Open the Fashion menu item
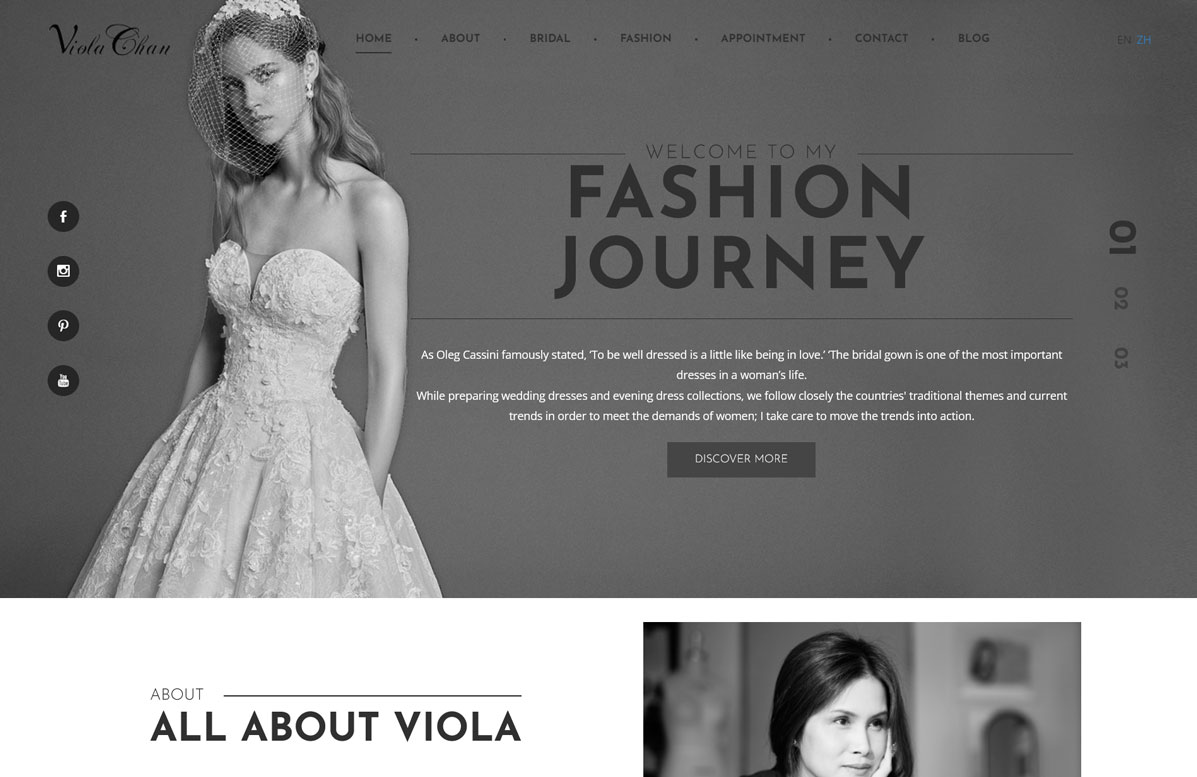This screenshot has height=777, width=1197. pyautogui.click(x=646, y=38)
